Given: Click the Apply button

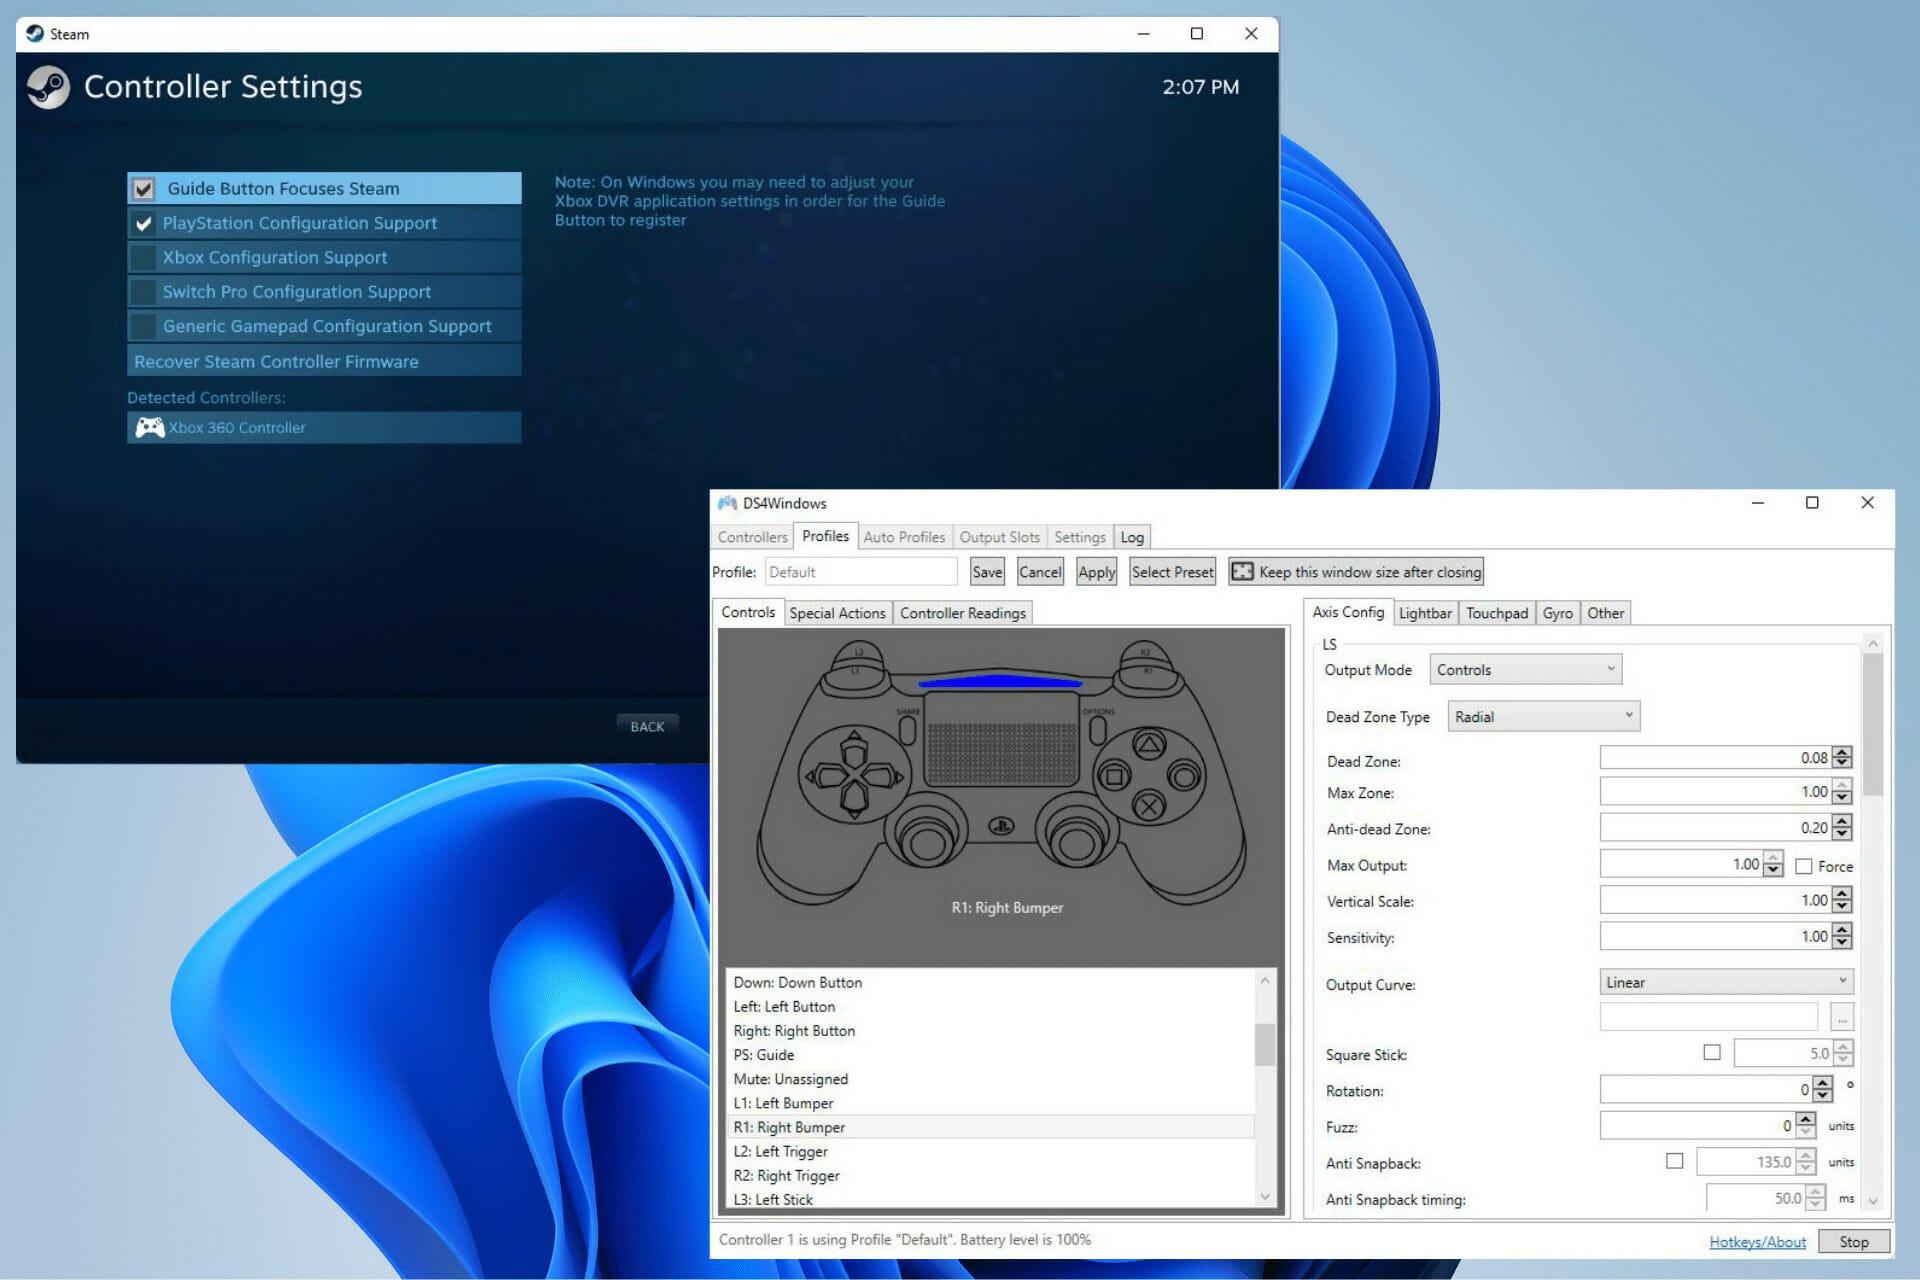Looking at the screenshot, I should click(1096, 572).
